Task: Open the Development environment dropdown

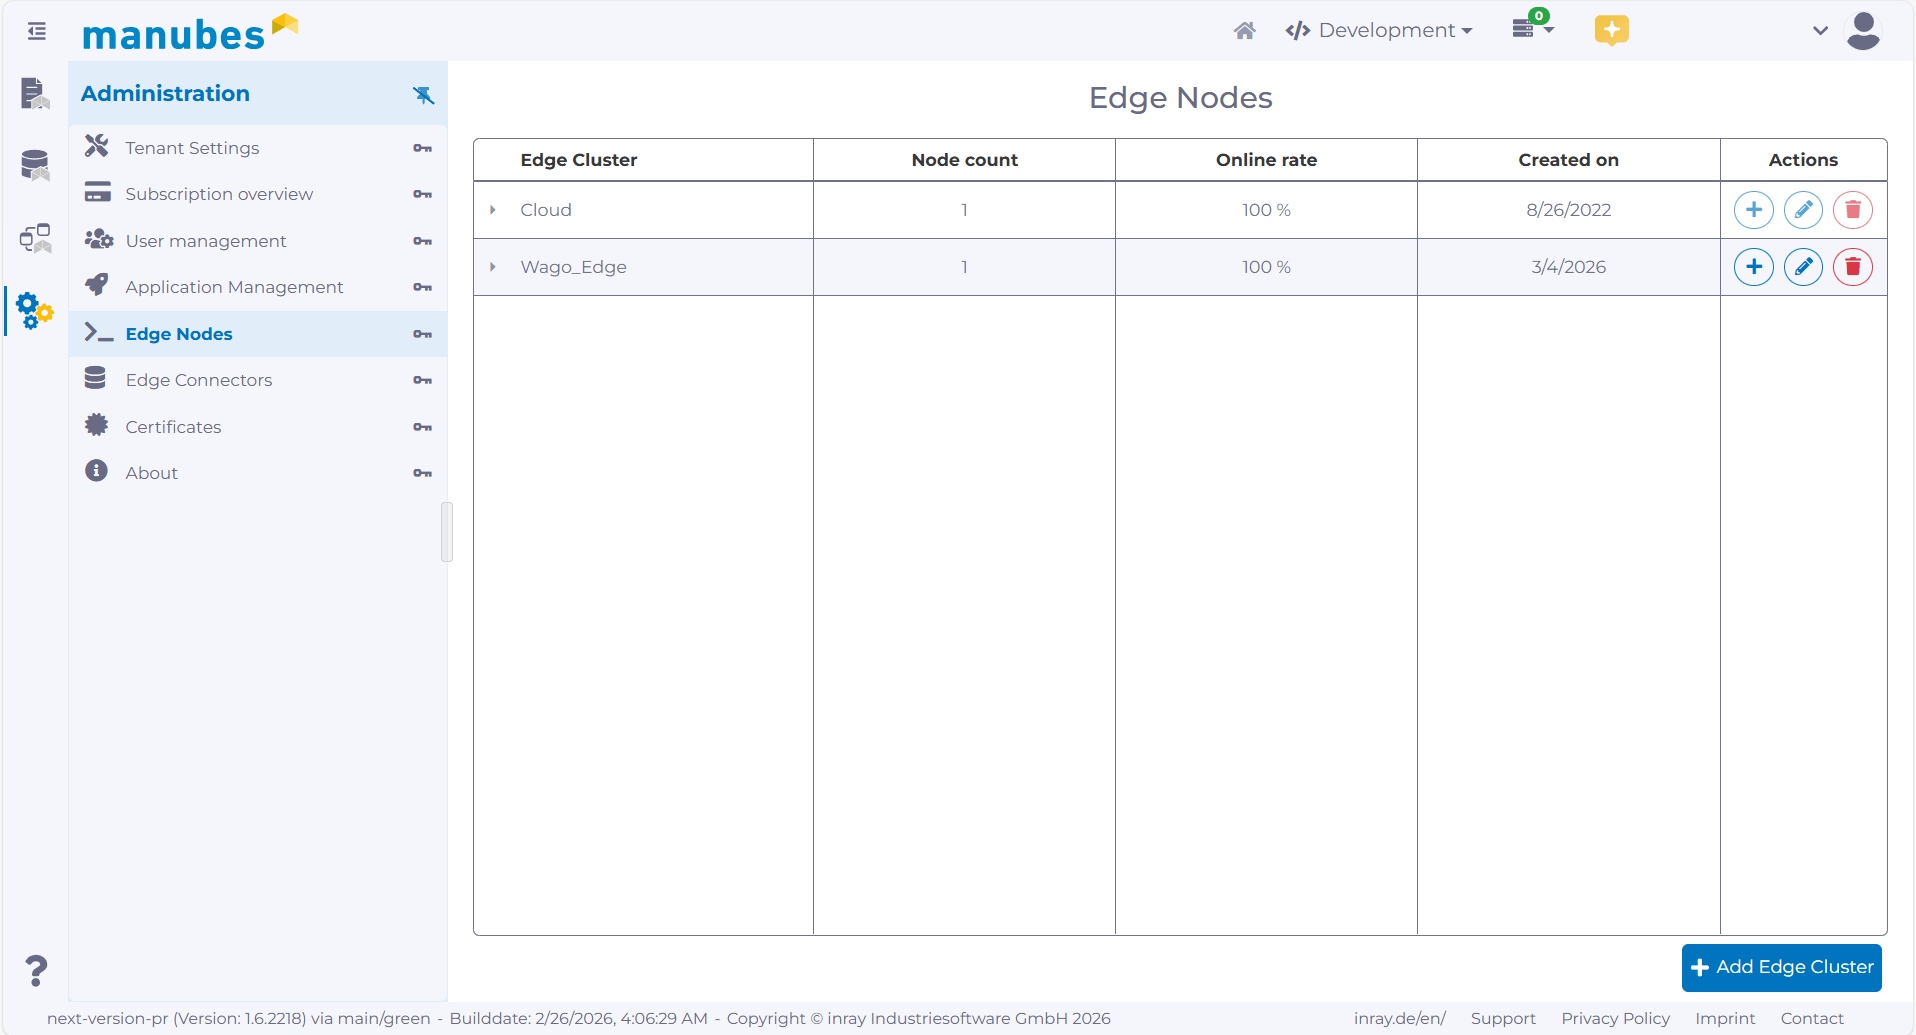Action: [1380, 30]
